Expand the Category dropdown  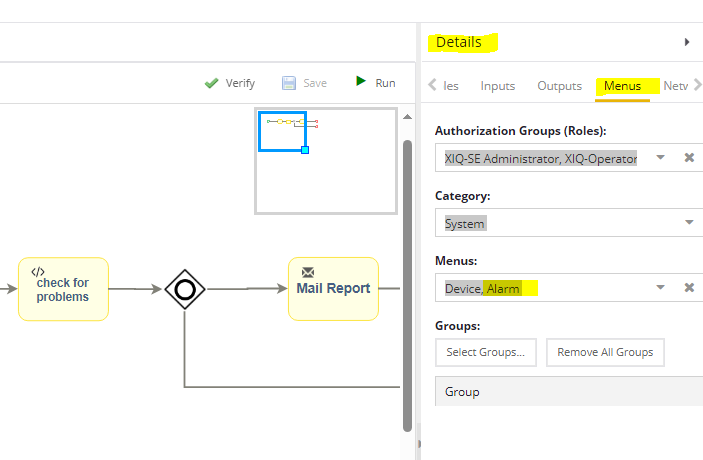pyautogui.click(x=688, y=223)
